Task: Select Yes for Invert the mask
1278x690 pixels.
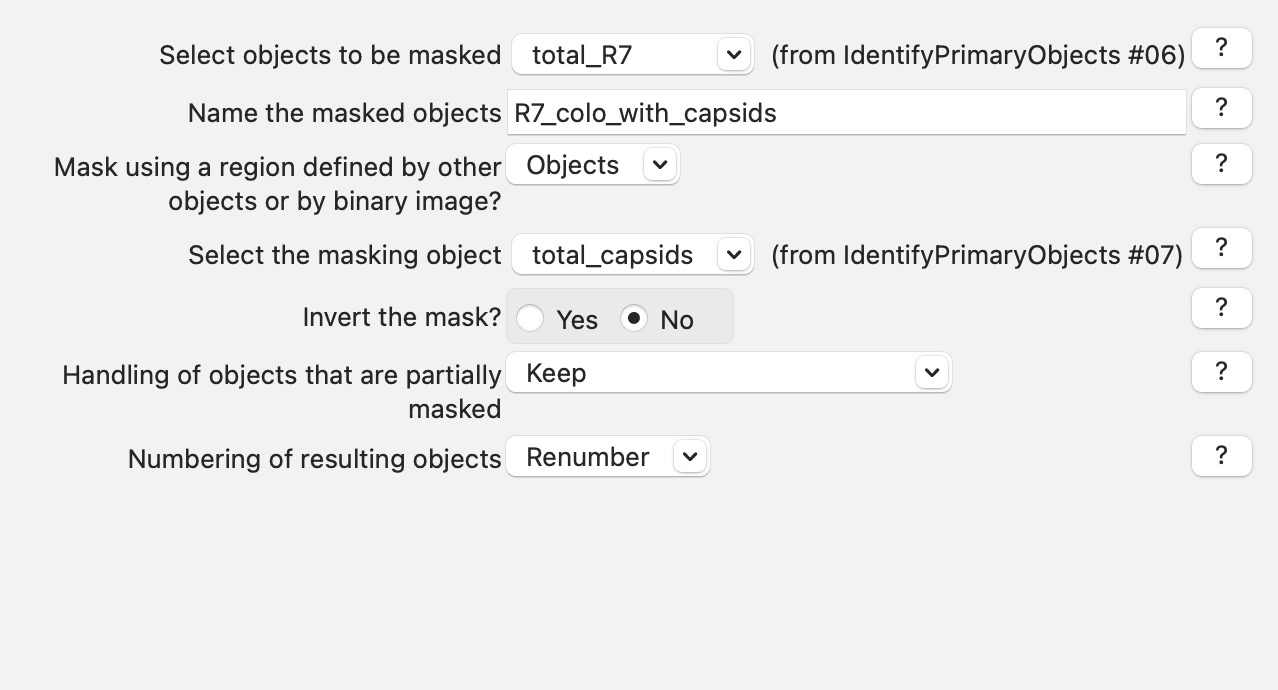Action: (531, 319)
